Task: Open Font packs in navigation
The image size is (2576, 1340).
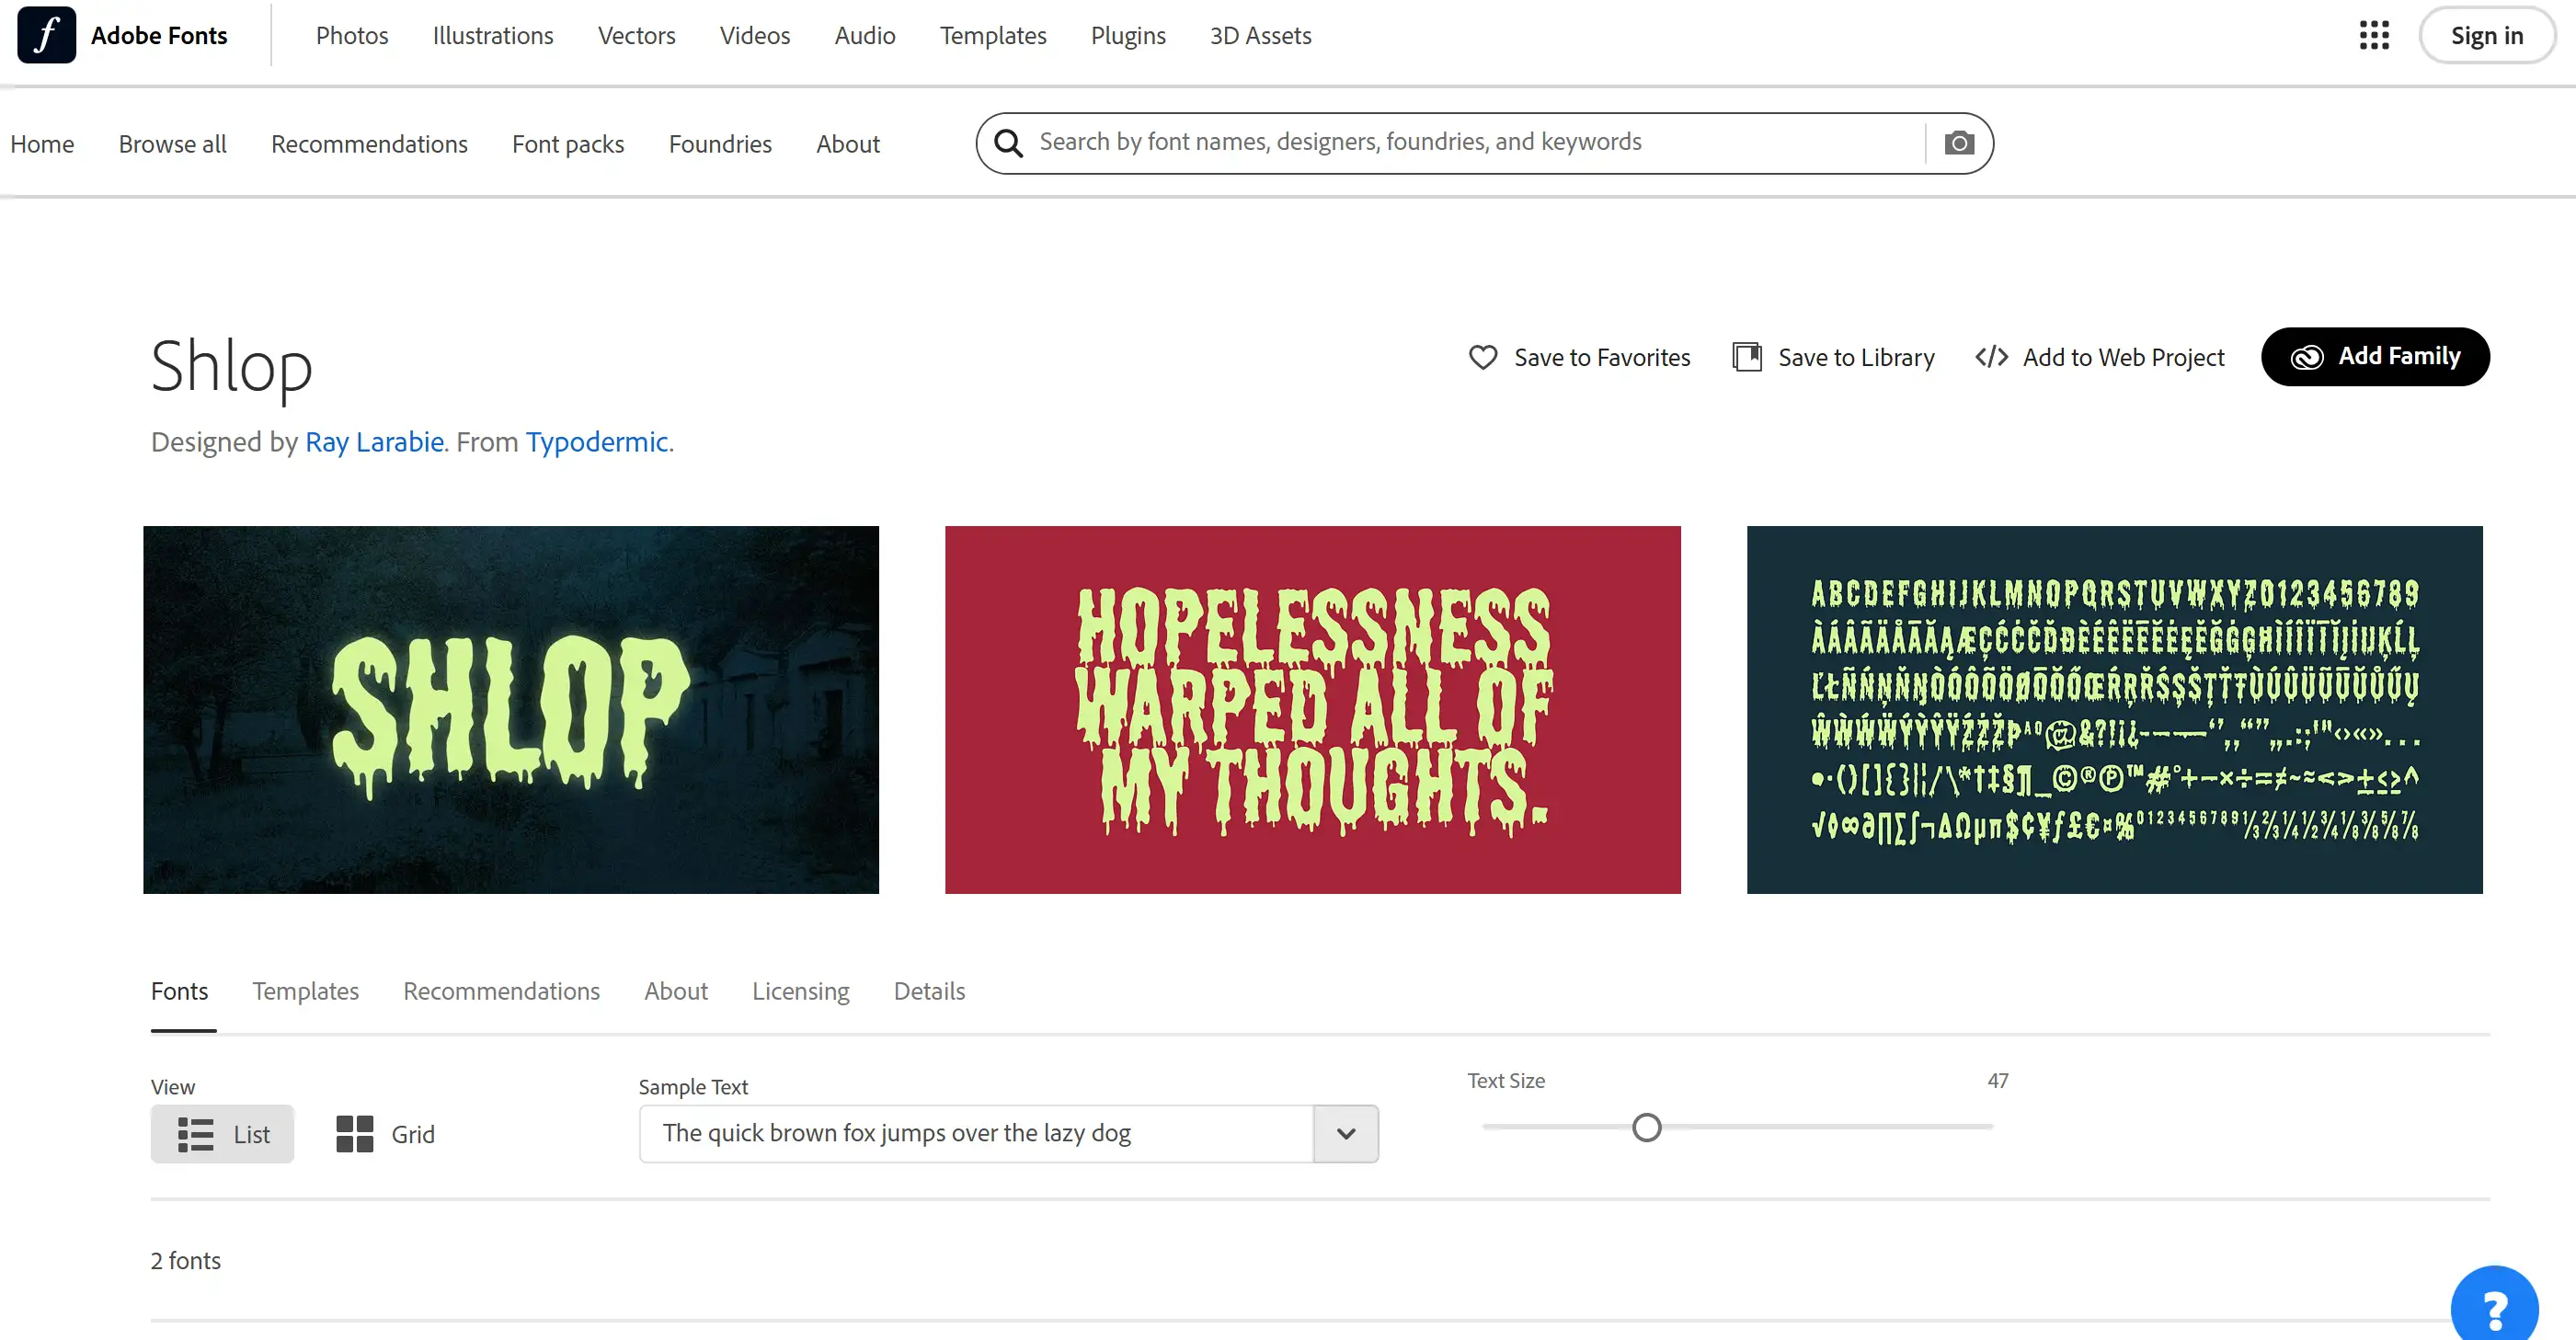Action: [568, 144]
